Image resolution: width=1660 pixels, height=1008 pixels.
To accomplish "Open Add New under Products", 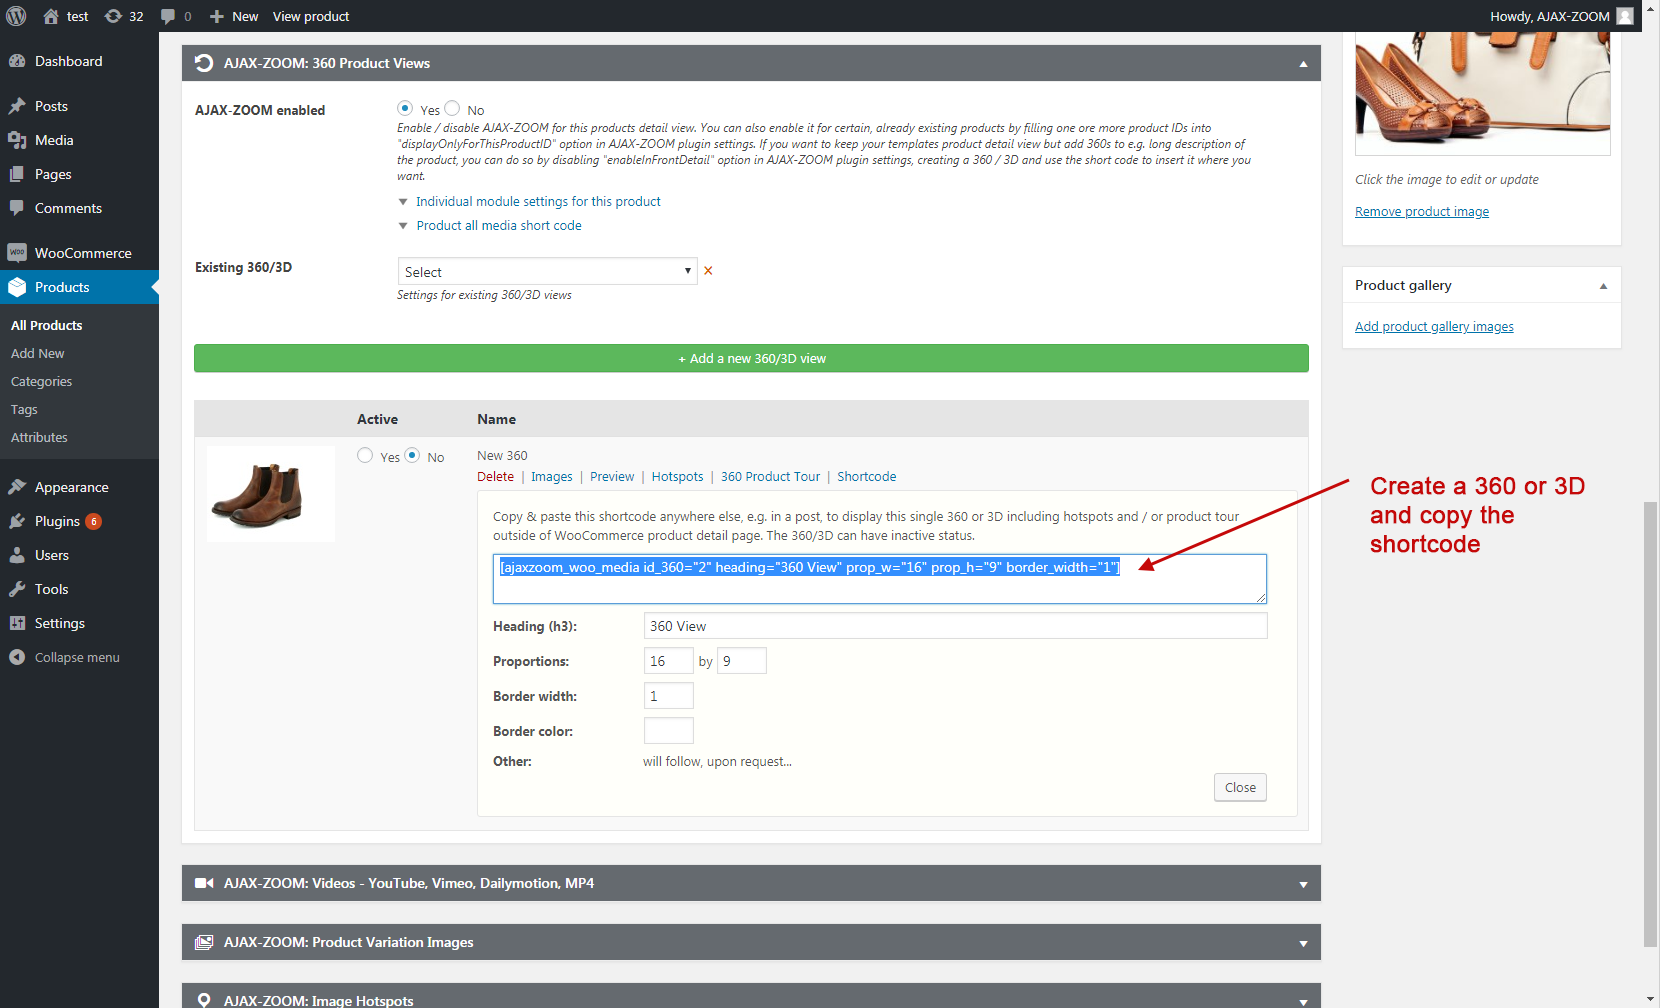I will coord(38,353).
